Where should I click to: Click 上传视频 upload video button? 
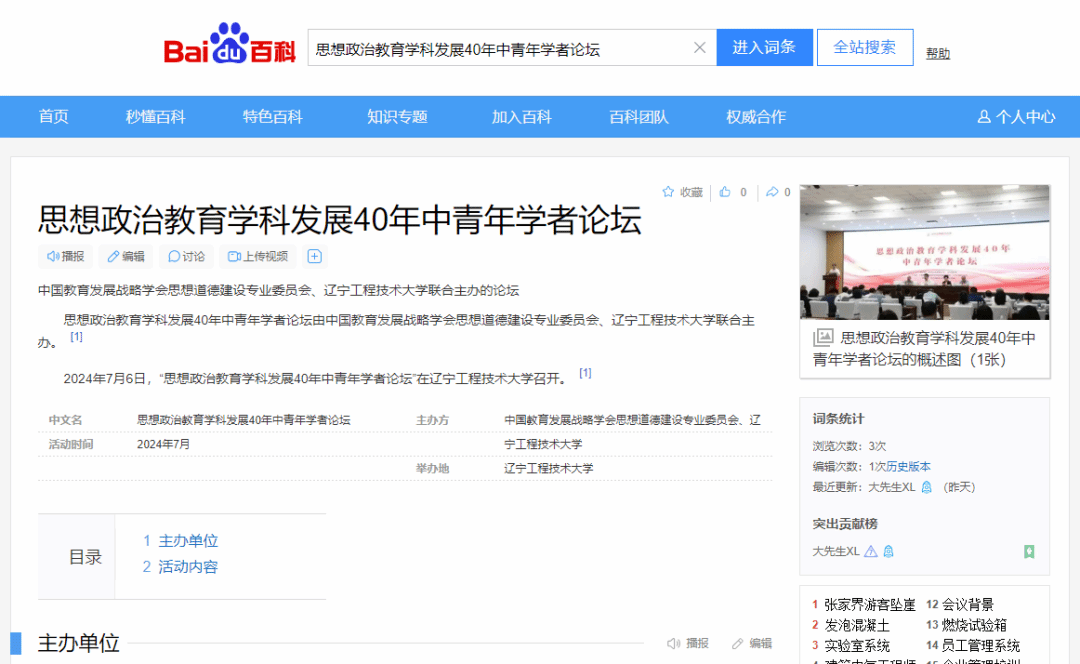pos(258,257)
